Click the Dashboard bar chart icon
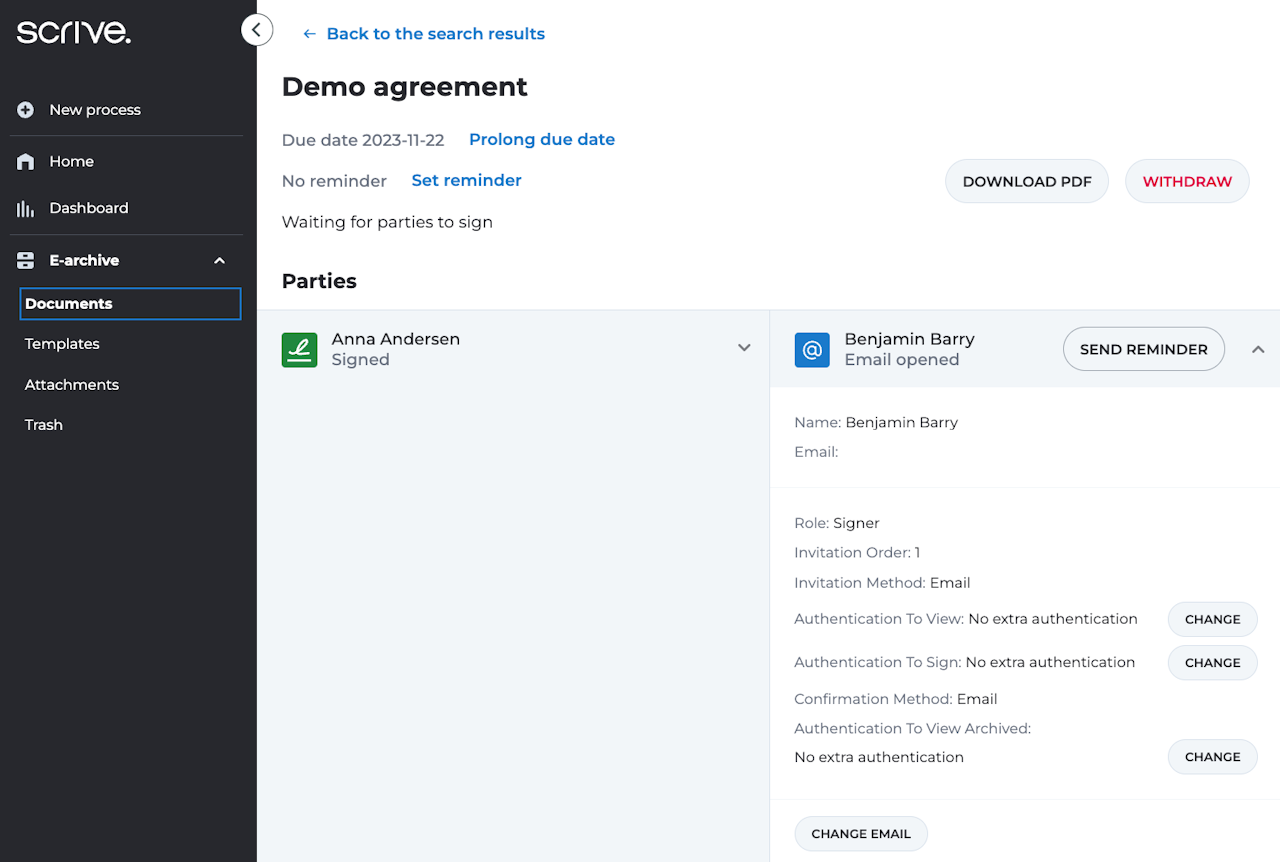 point(26,208)
